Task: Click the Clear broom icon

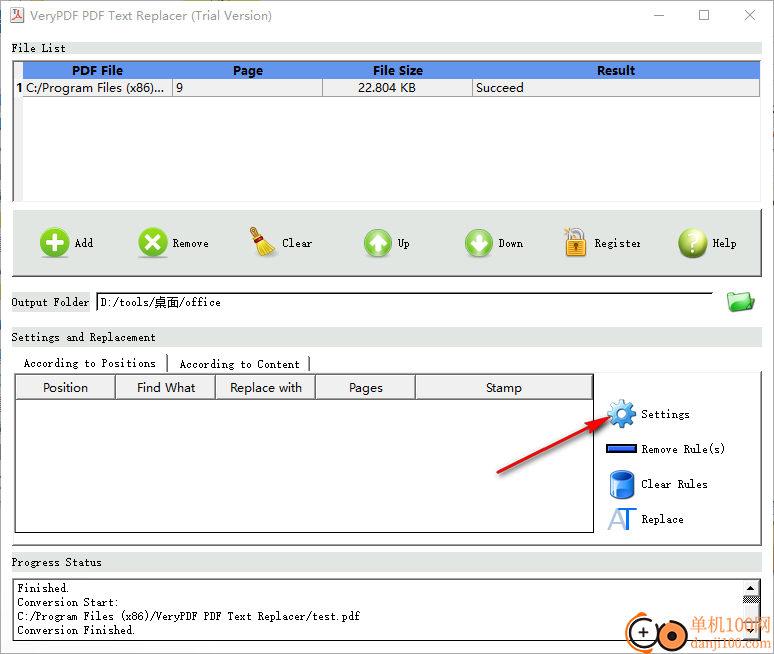Action: [262, 242]
